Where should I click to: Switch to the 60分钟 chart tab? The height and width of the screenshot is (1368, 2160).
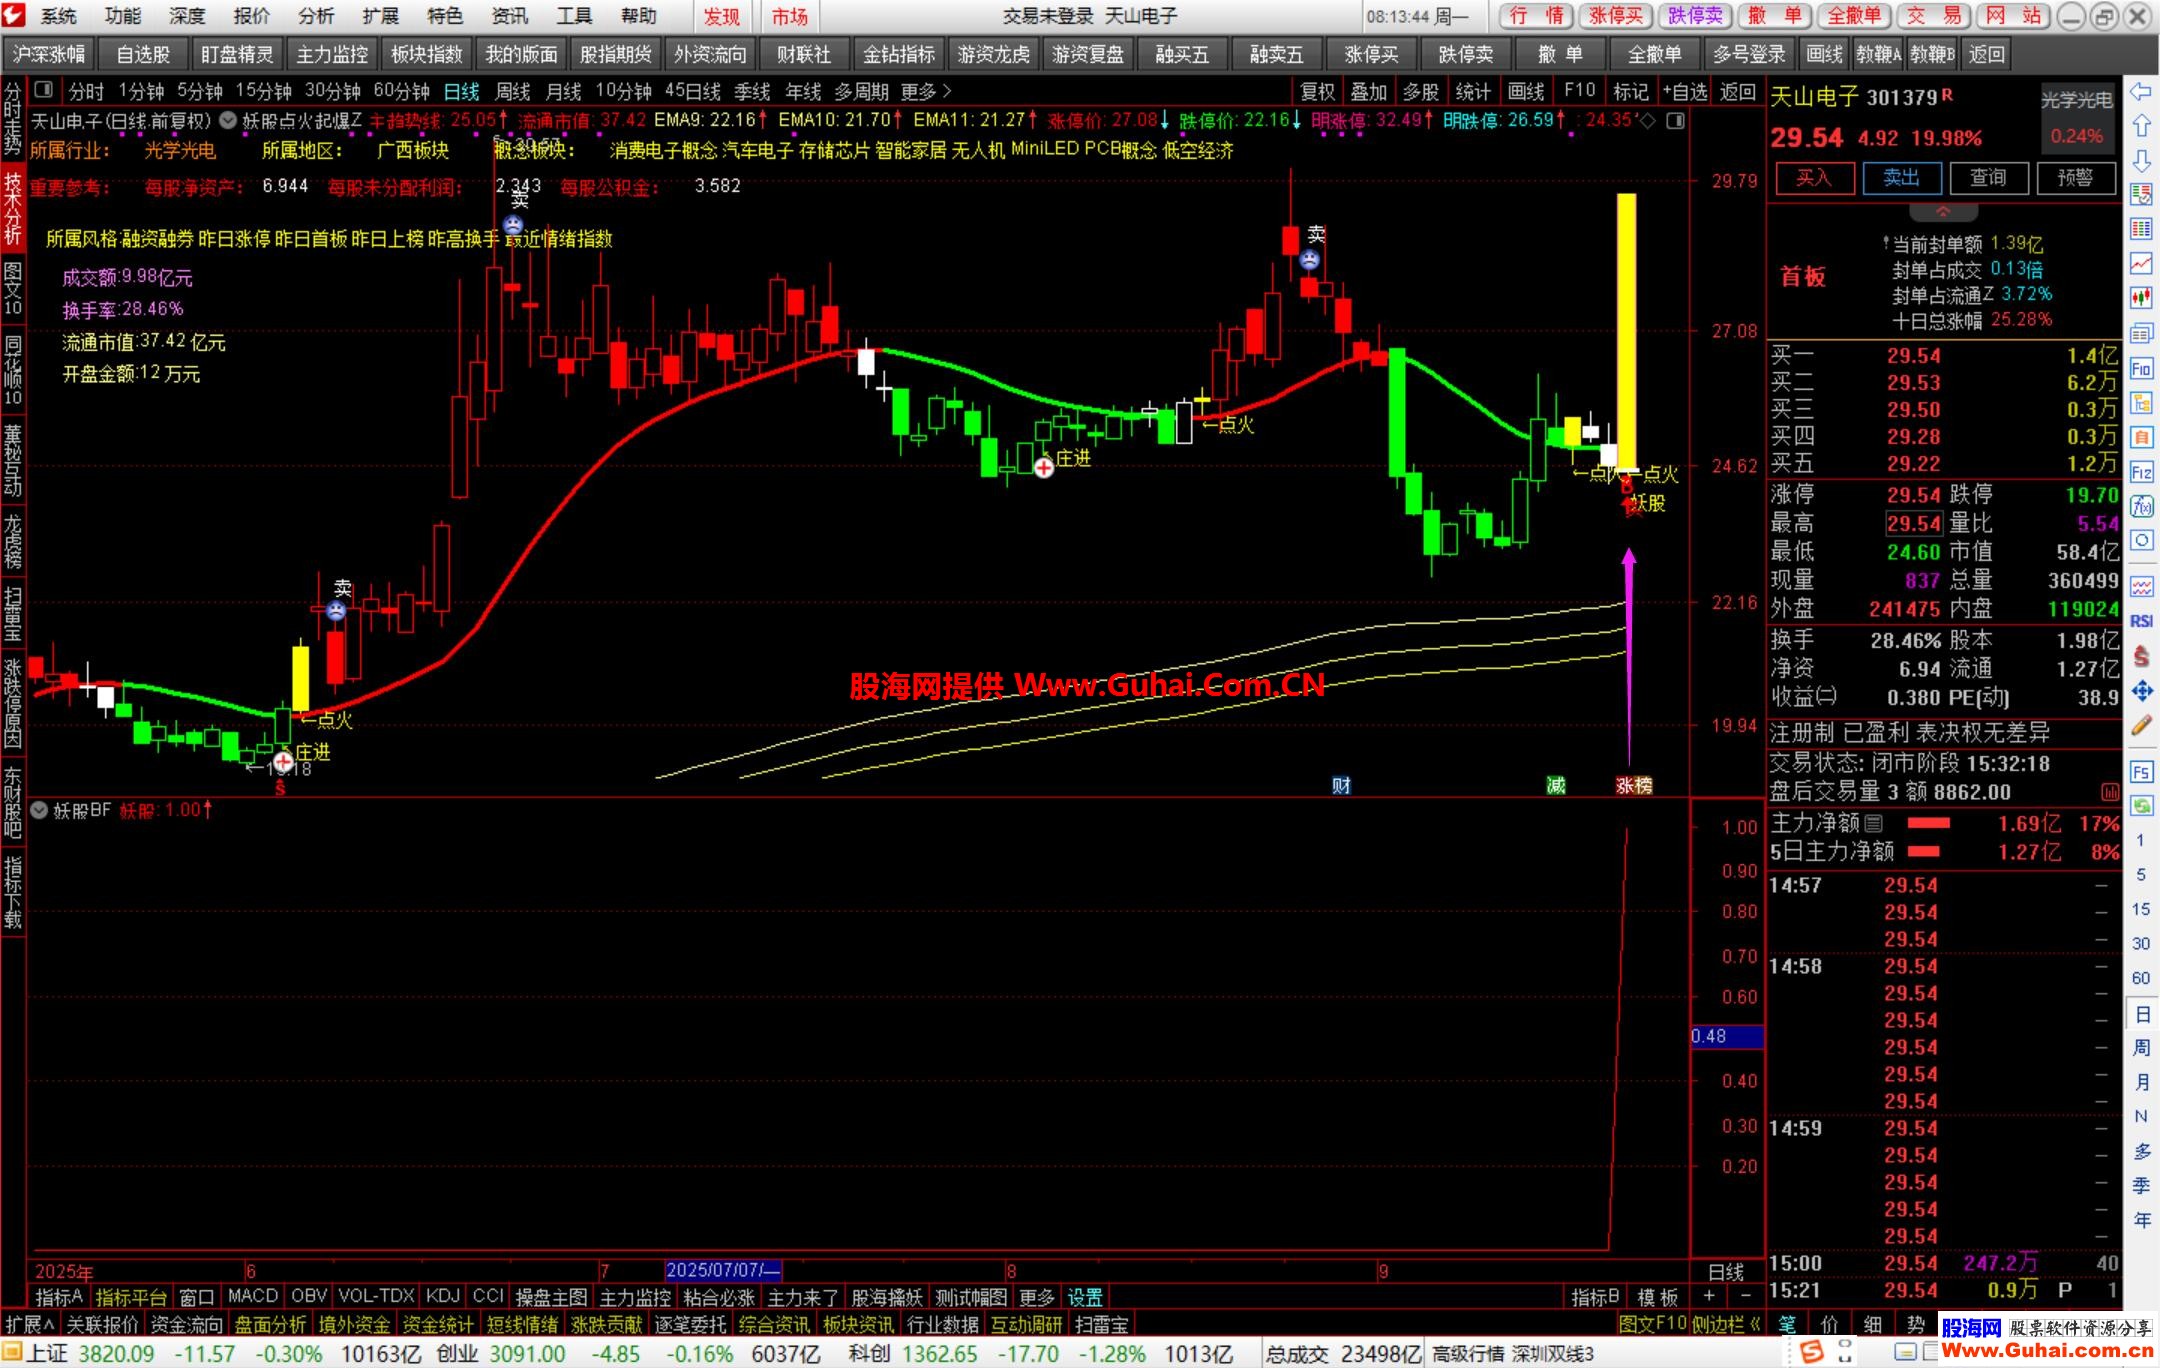pyautogui.click(x=401, y=92)
